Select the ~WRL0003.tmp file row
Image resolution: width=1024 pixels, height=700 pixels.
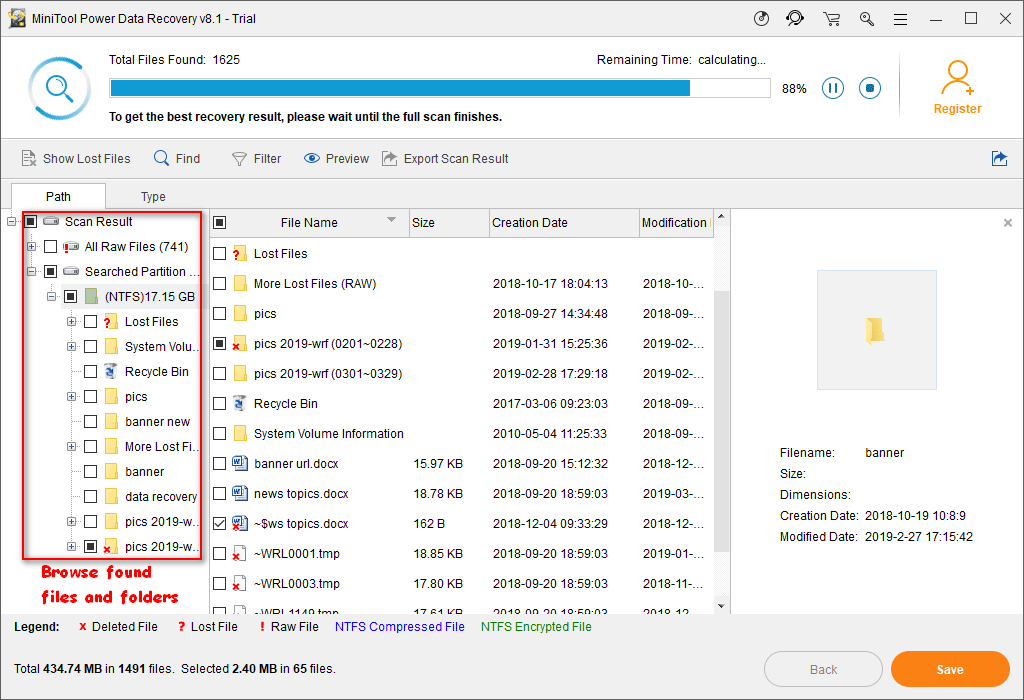pyautogui.click(x=462, y=584)
